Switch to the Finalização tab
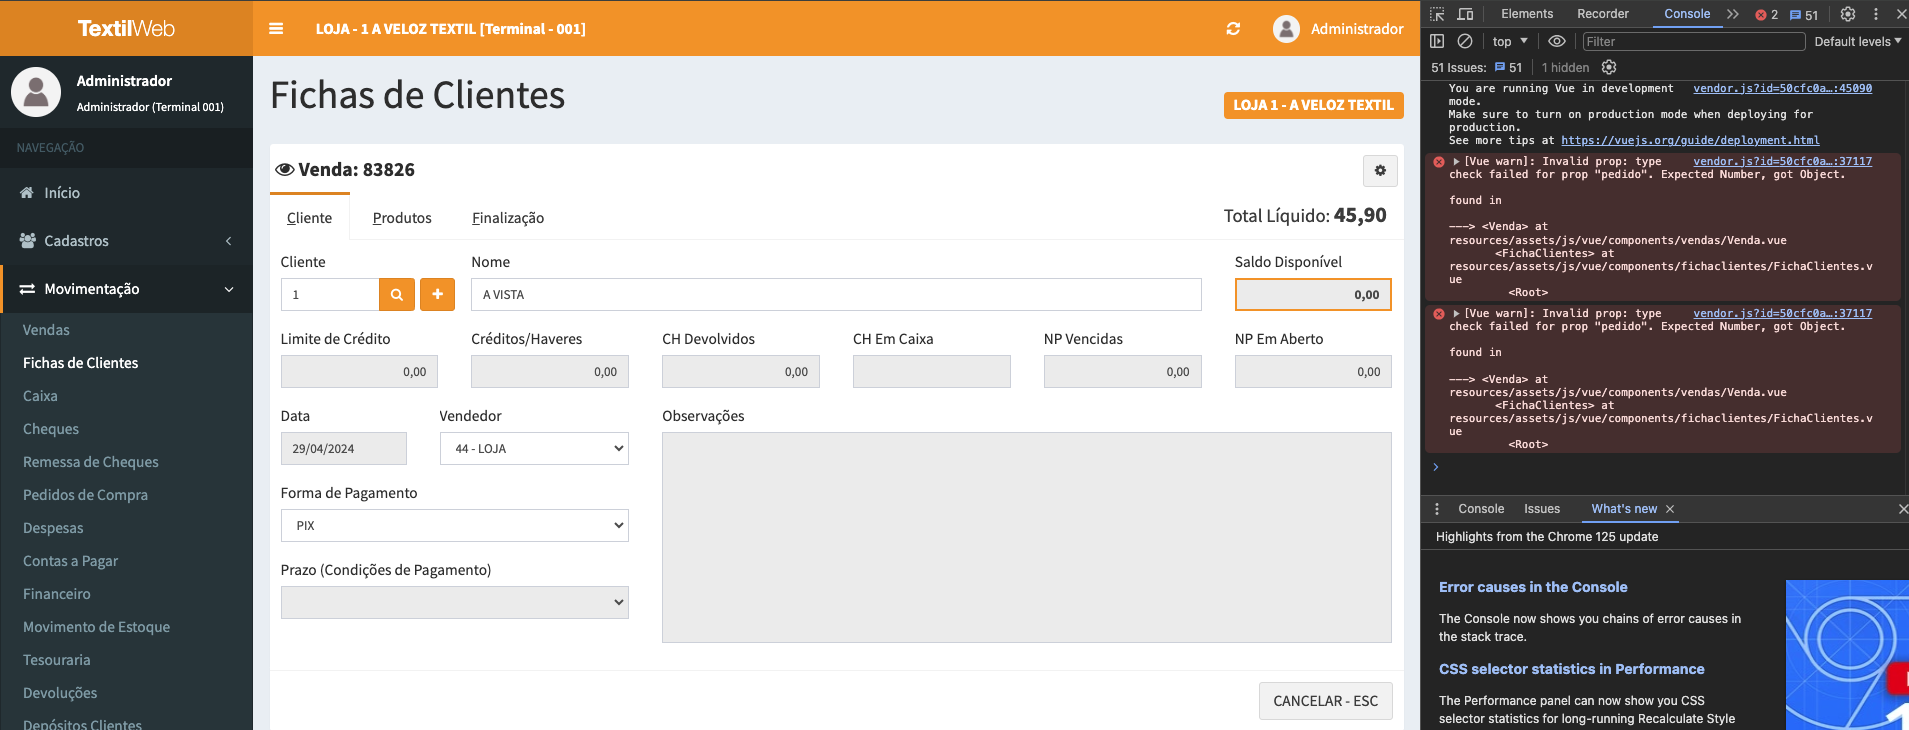 (508, 218)
